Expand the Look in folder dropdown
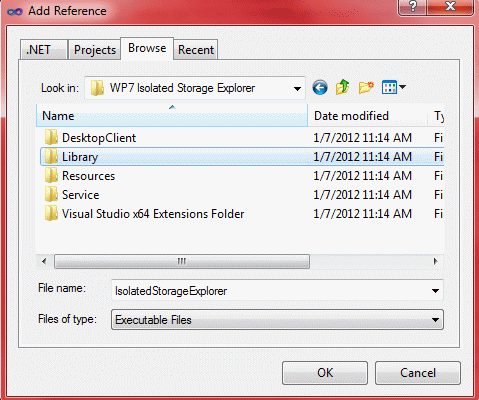Image resolution: width=479 pixels, height=400 pixels. pyautogui.click(x=297, y=88)
